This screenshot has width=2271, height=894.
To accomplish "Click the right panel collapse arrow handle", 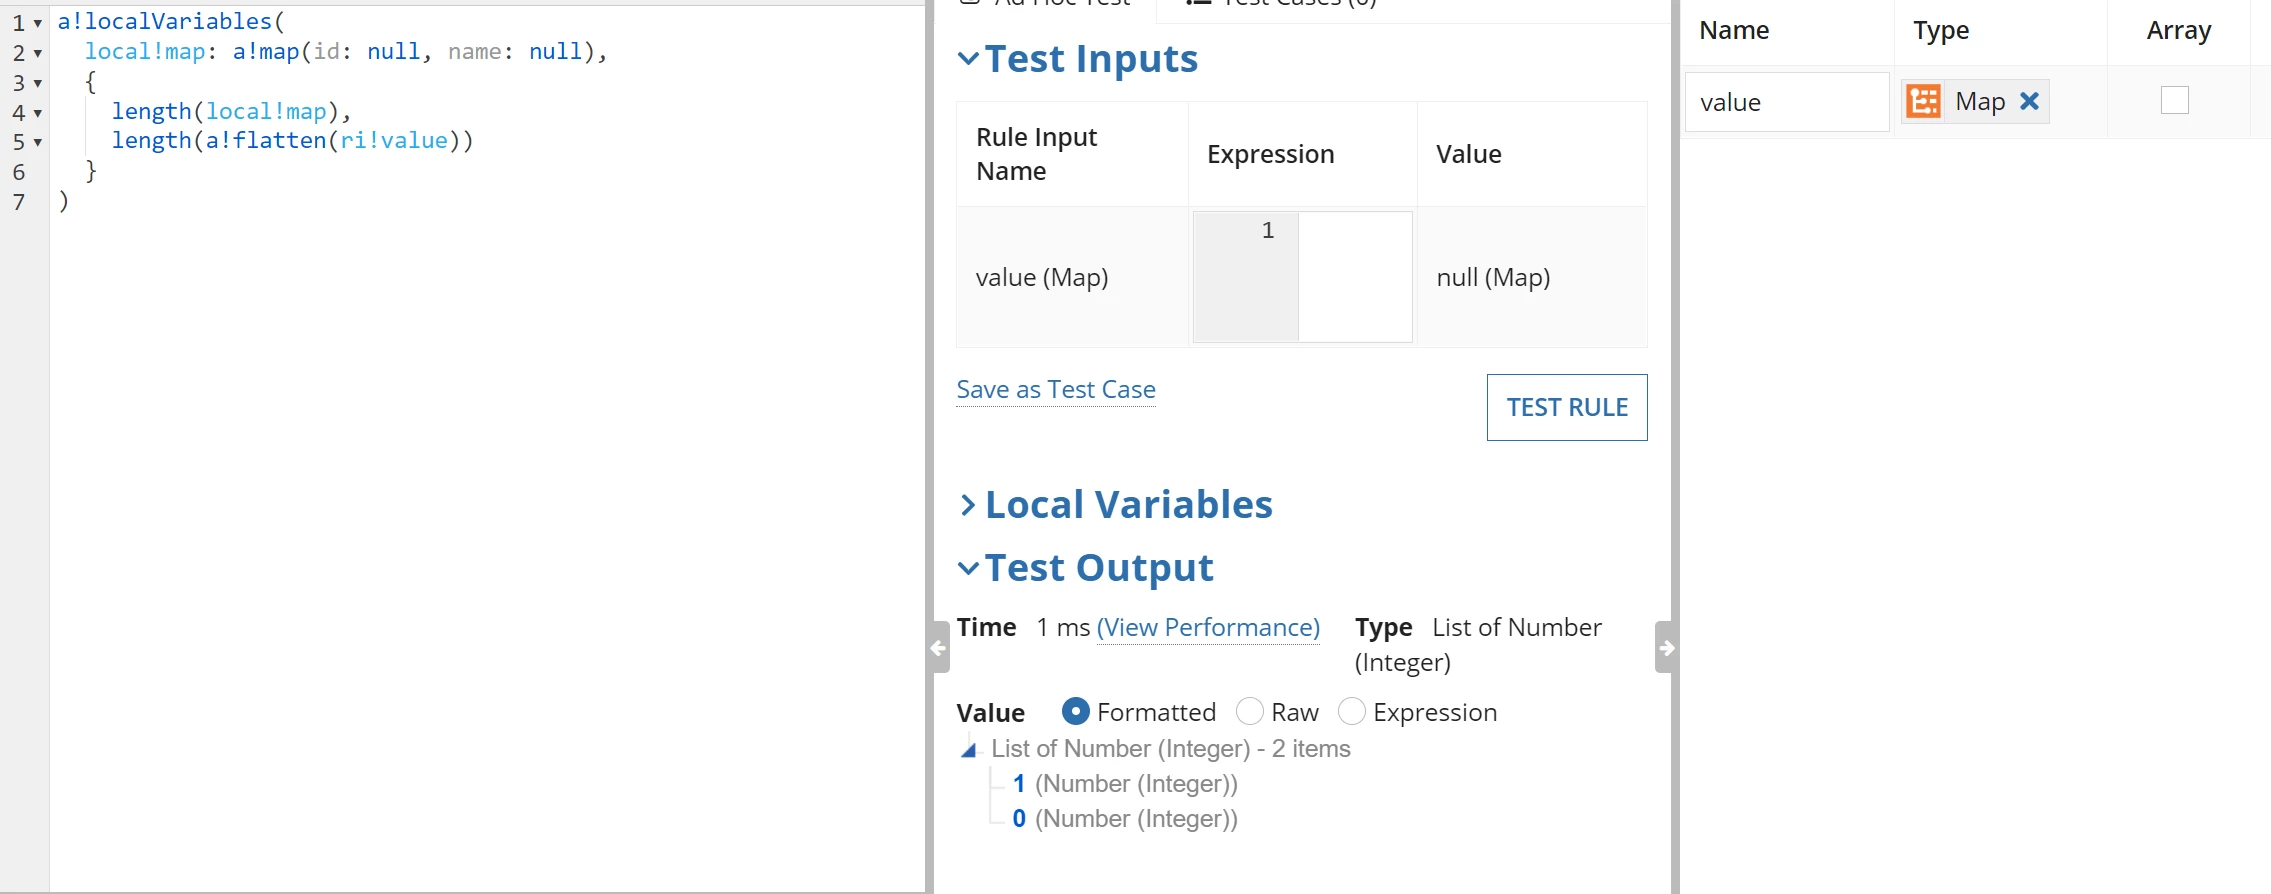I will point(1665,647).
